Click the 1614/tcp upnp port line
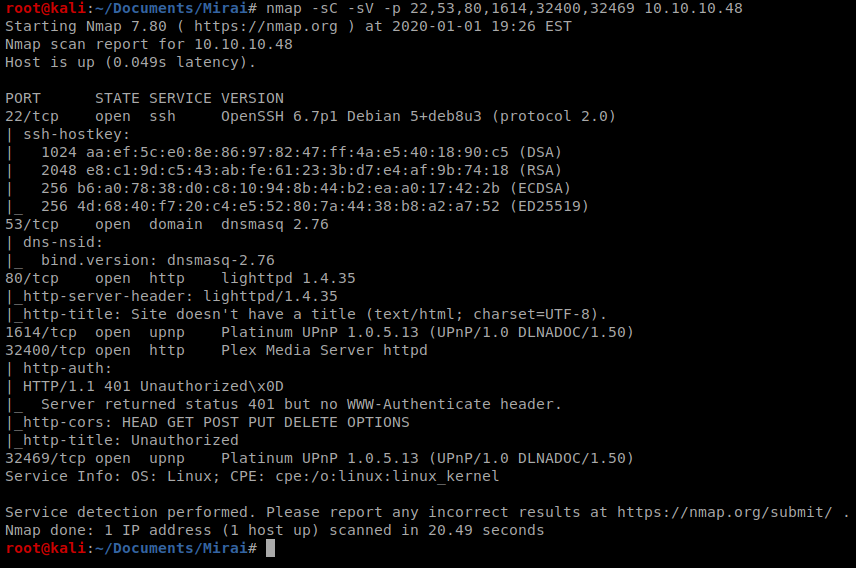The height and width of the screenshot is (568, 856). click(319, 332)
